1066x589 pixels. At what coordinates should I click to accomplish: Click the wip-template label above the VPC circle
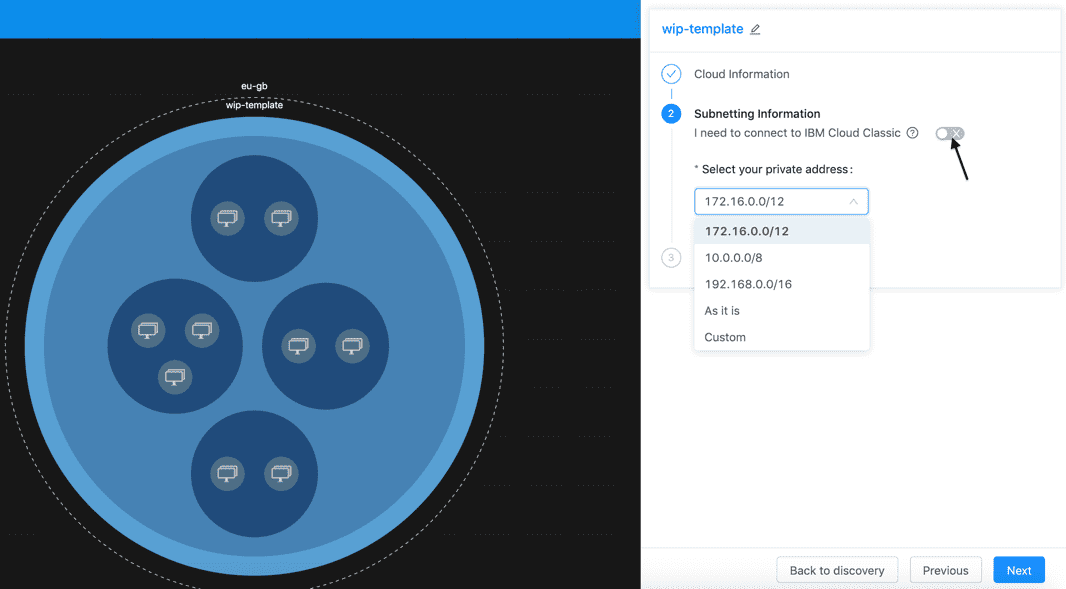click(254, 105)
